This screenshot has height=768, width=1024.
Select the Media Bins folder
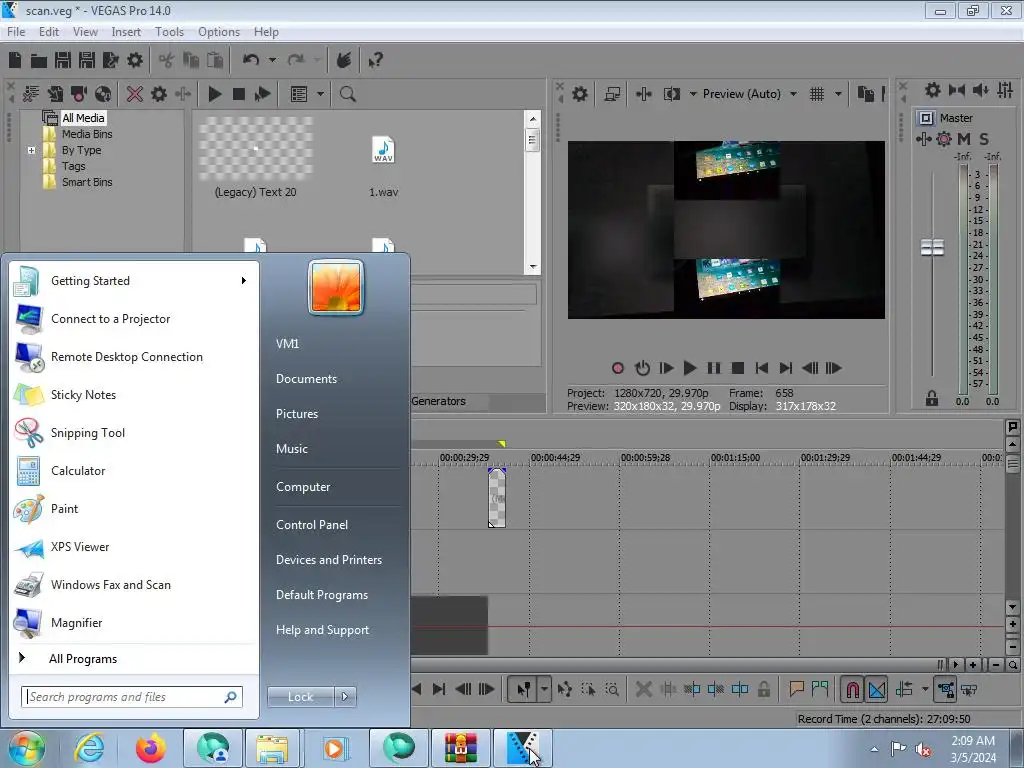coord(87,134)
